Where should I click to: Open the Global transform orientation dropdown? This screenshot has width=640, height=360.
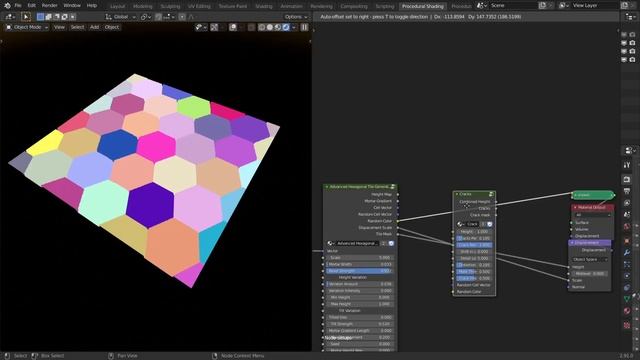click(x=120, y=17)
